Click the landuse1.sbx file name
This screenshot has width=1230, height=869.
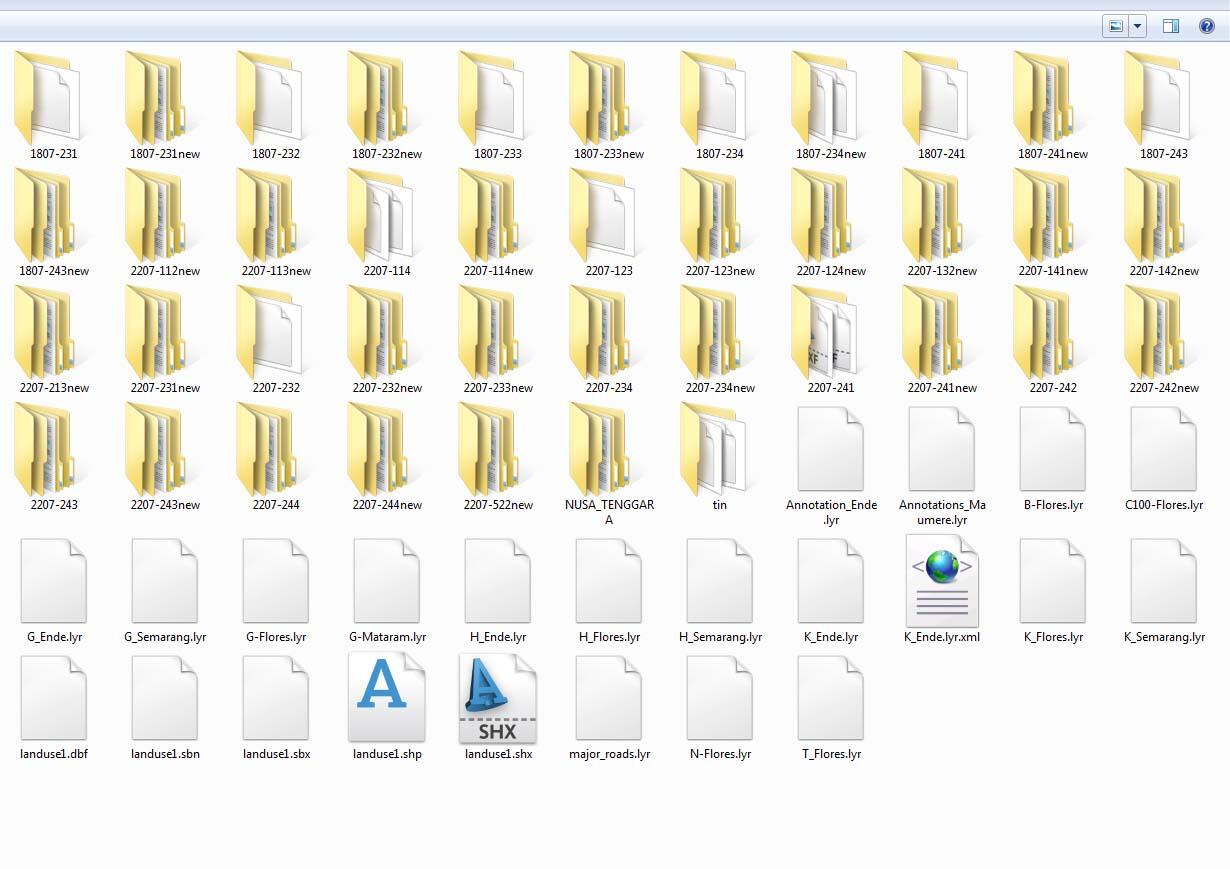click(x=276, y=754)
